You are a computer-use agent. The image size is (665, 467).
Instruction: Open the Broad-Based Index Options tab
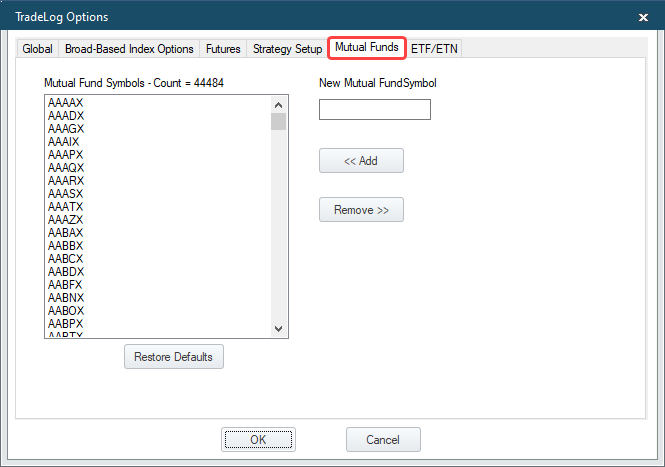pyautogui.click(x=129, y=49)
